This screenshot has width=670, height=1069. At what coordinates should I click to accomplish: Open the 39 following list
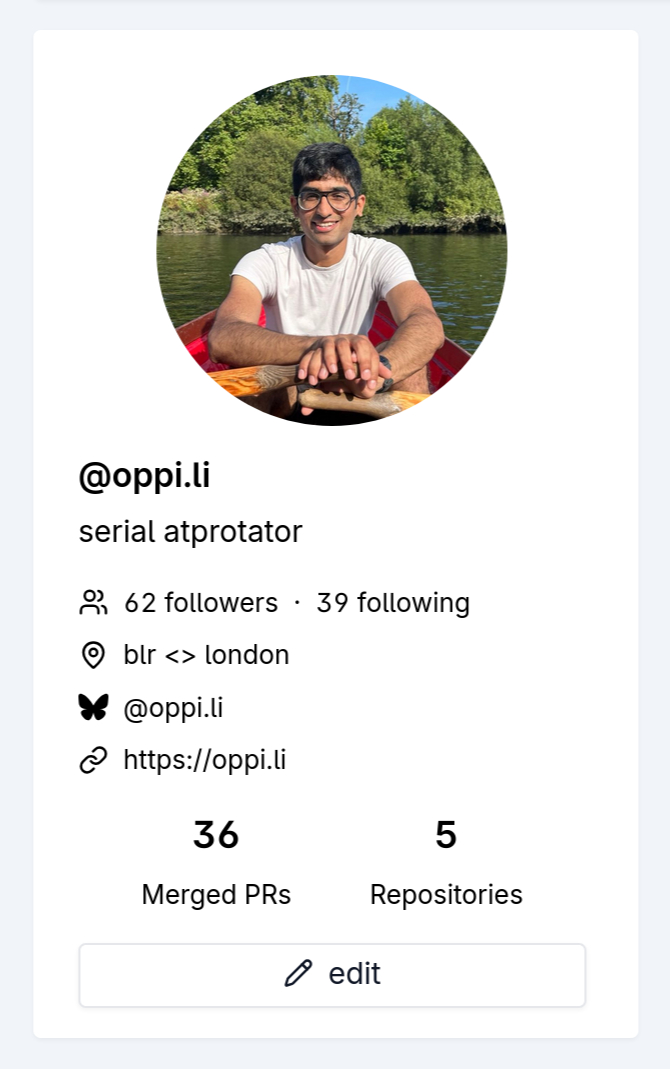[393, 603]
